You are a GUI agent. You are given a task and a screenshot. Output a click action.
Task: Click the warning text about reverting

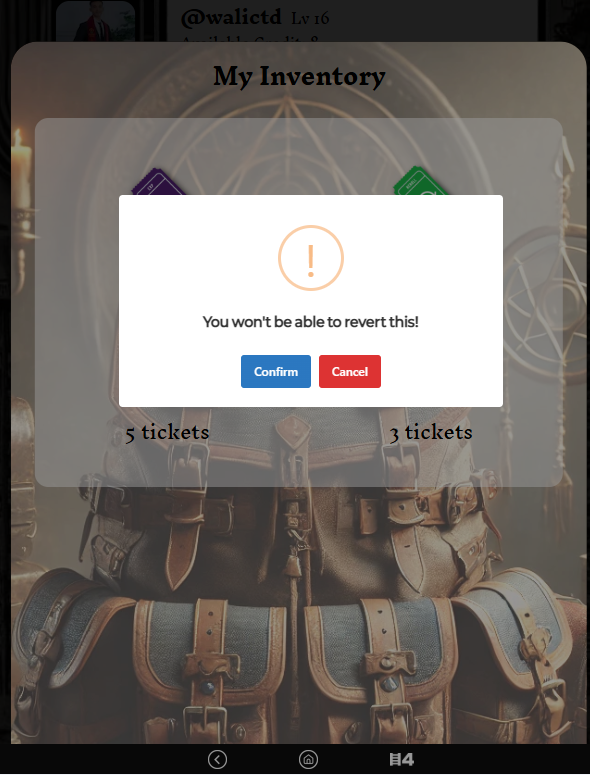click(311, 322)
